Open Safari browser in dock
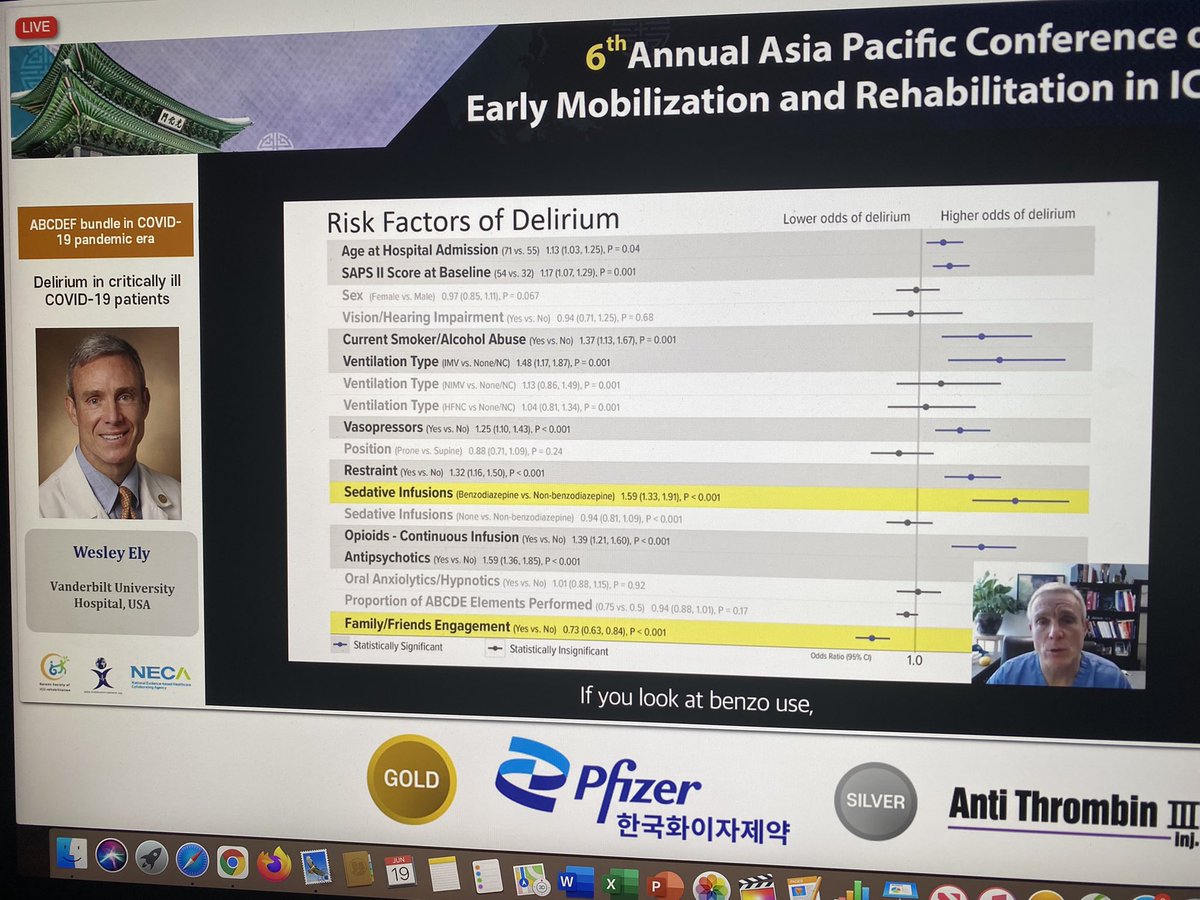 (192, 859)
